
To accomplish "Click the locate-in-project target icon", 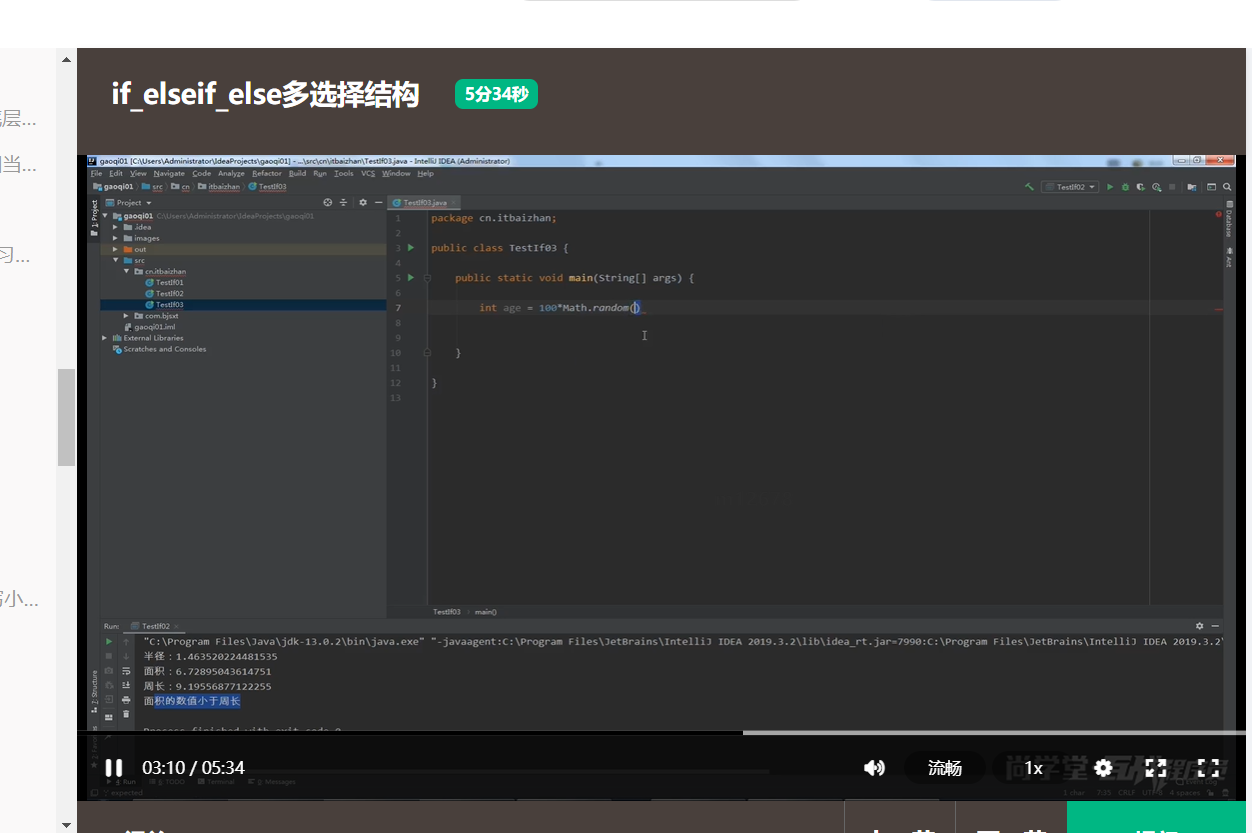I will [327, 202].
